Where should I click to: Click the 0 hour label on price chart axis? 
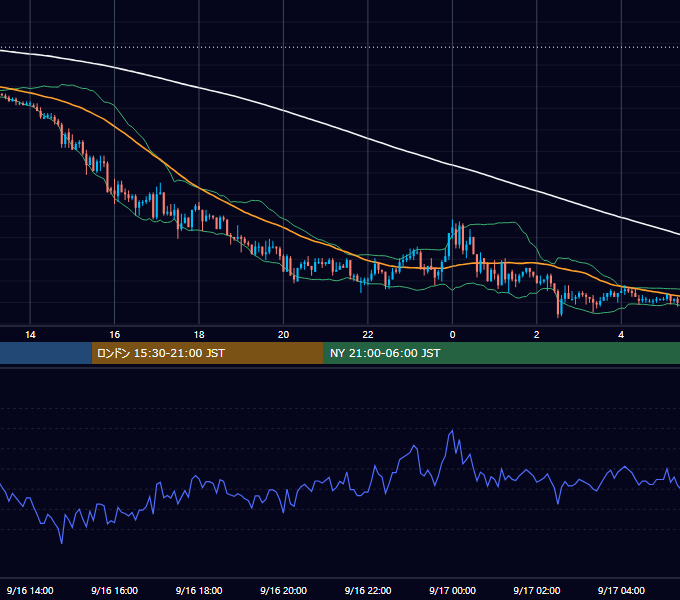(452, 335)
